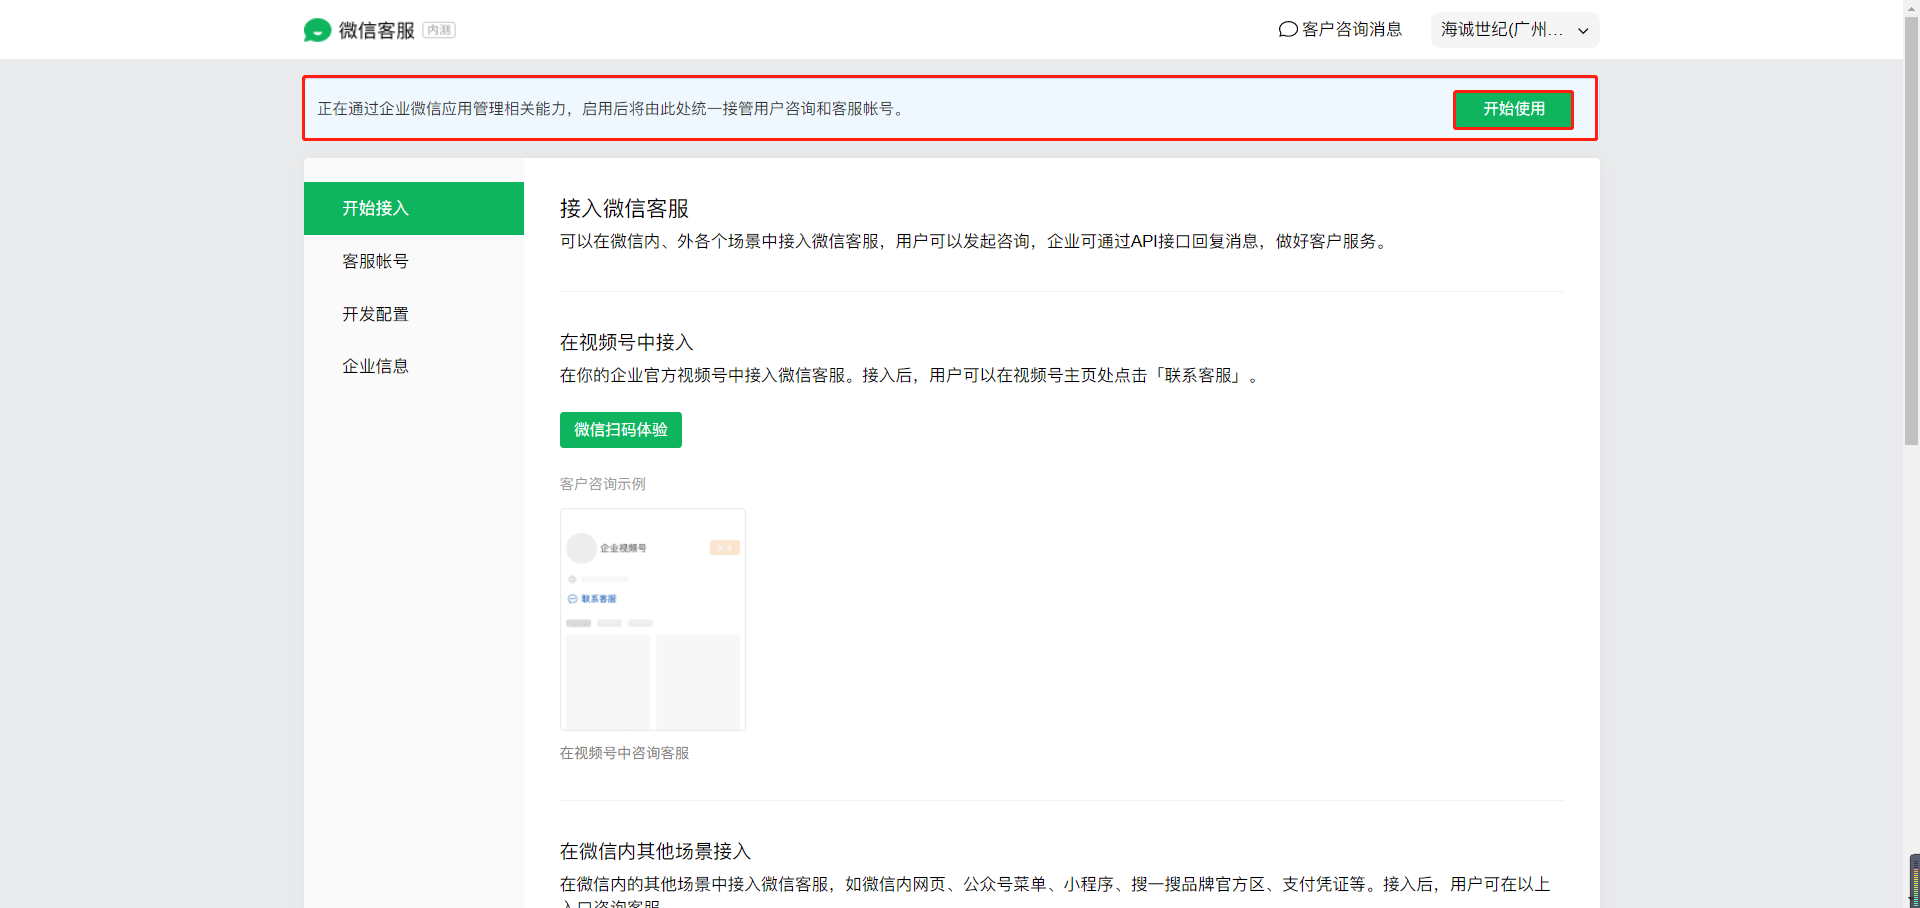The width and height of the screenshot is (1920, 908).
Task: Click the 客户咨询消息 speech bubble icon
Action: click(1288, 30)
